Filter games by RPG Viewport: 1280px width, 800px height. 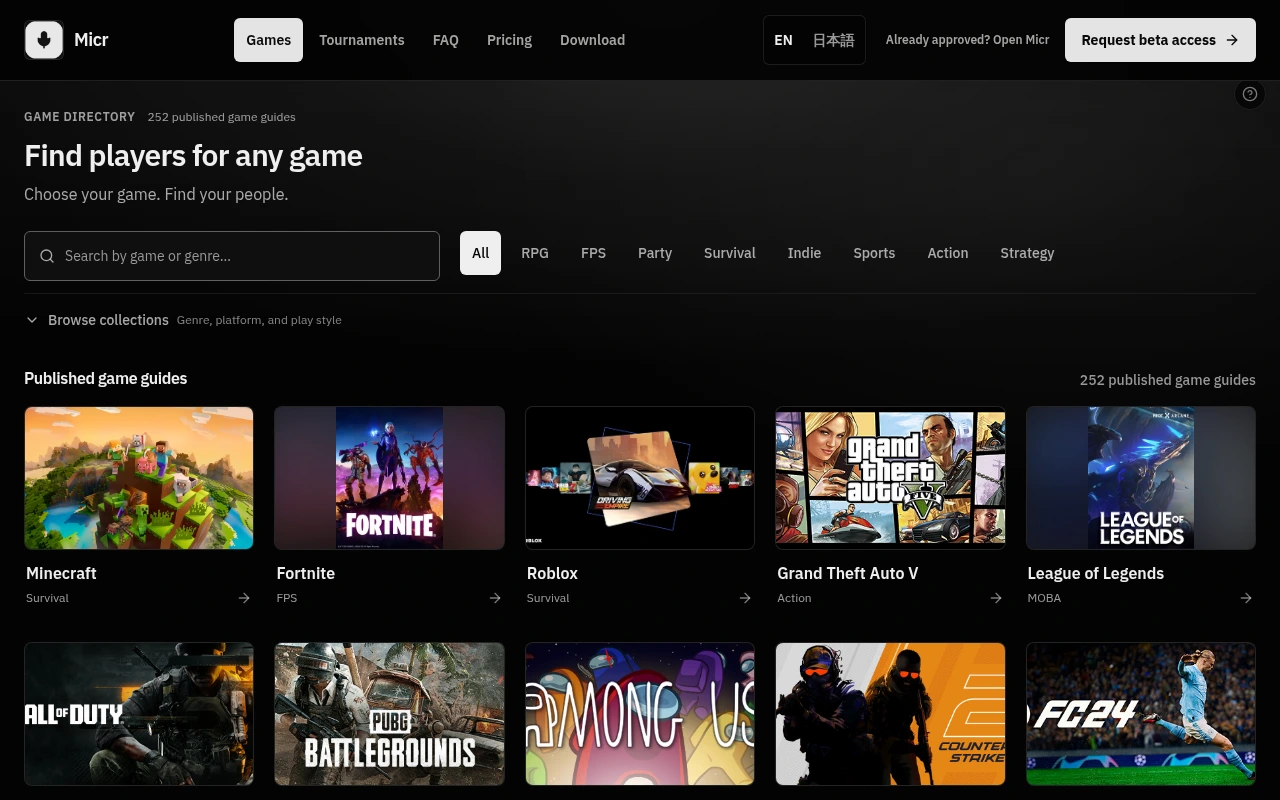(x=535, y=253)
